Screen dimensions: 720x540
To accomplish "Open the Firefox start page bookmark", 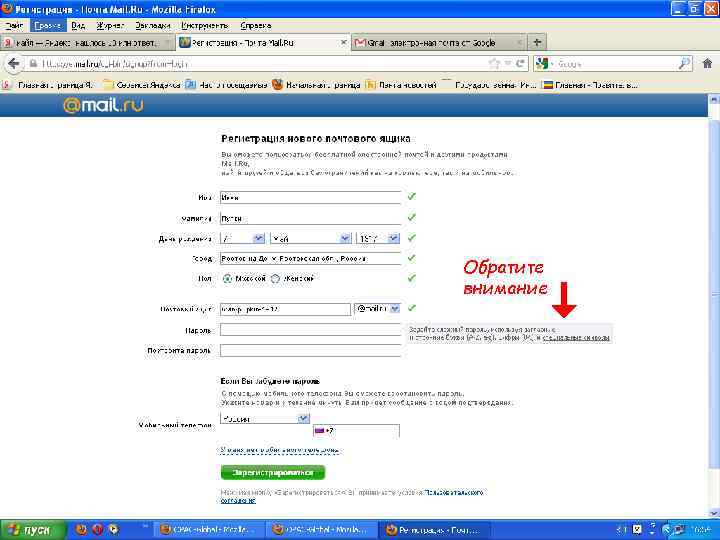I will (x=316, y=85).
